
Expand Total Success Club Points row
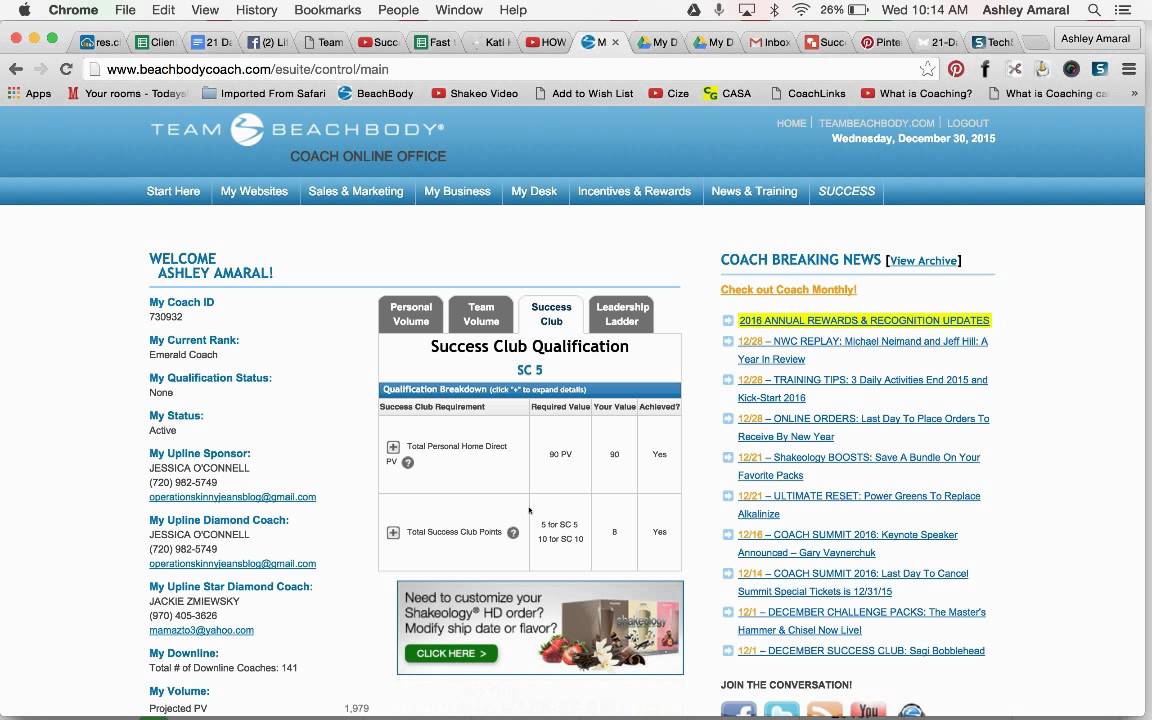[393, 533]
